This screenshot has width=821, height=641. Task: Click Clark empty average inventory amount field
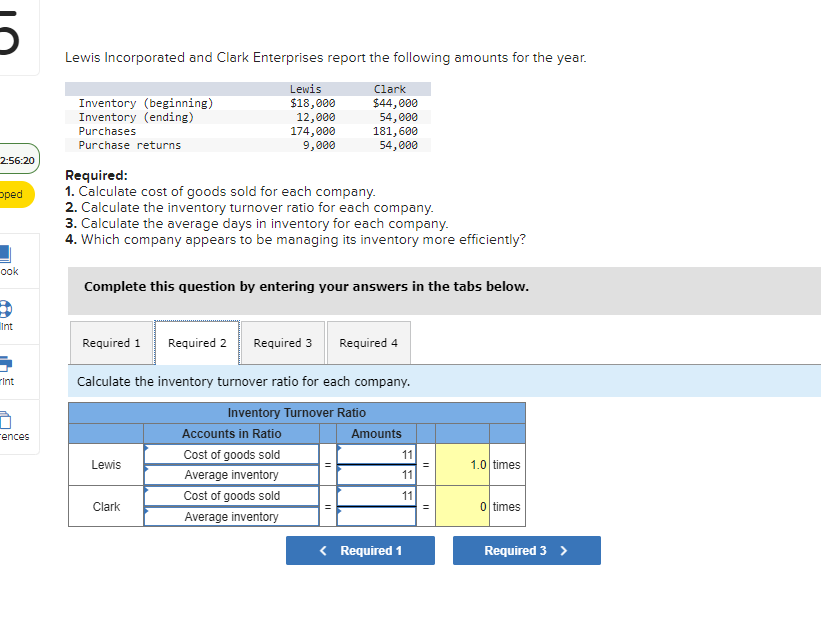(376, 517)
